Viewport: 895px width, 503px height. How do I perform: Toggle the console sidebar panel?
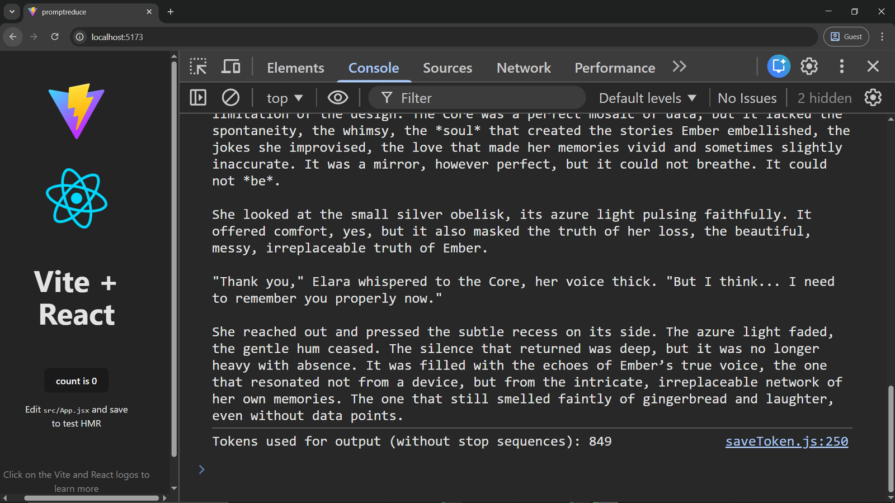(199, 98)
